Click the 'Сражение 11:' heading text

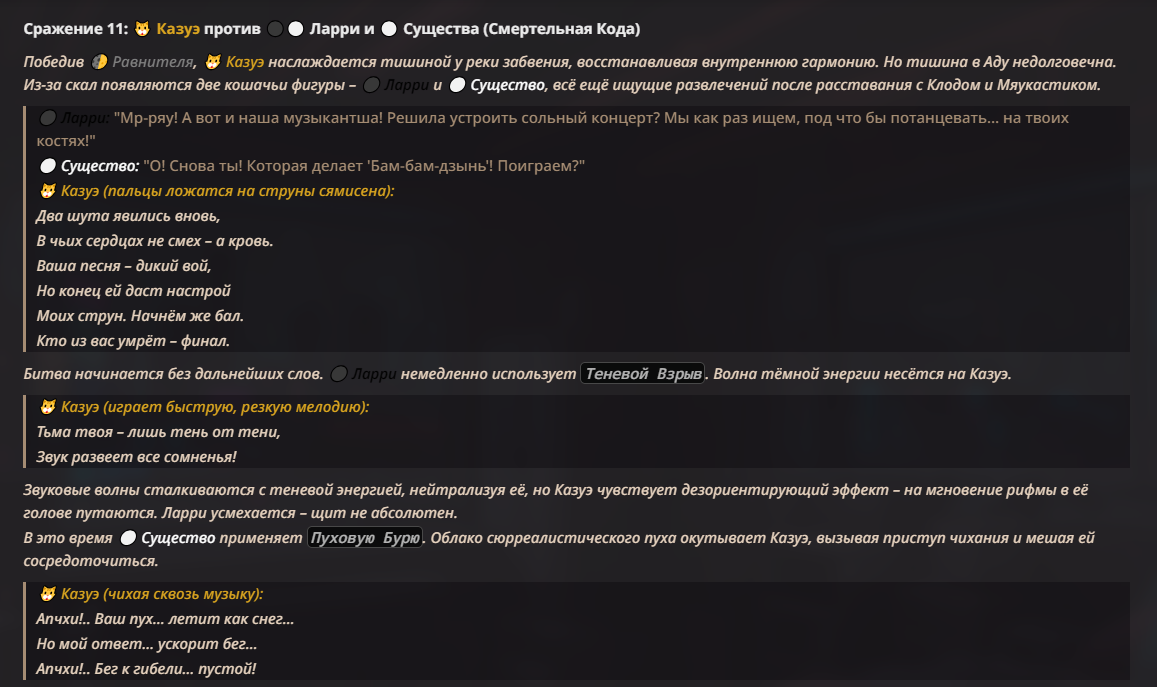(x=76, y=29)
